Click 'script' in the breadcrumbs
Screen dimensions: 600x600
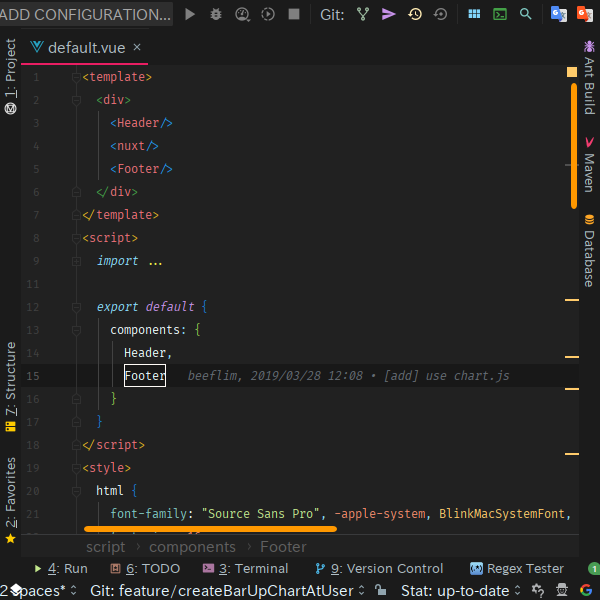(106, 547)
